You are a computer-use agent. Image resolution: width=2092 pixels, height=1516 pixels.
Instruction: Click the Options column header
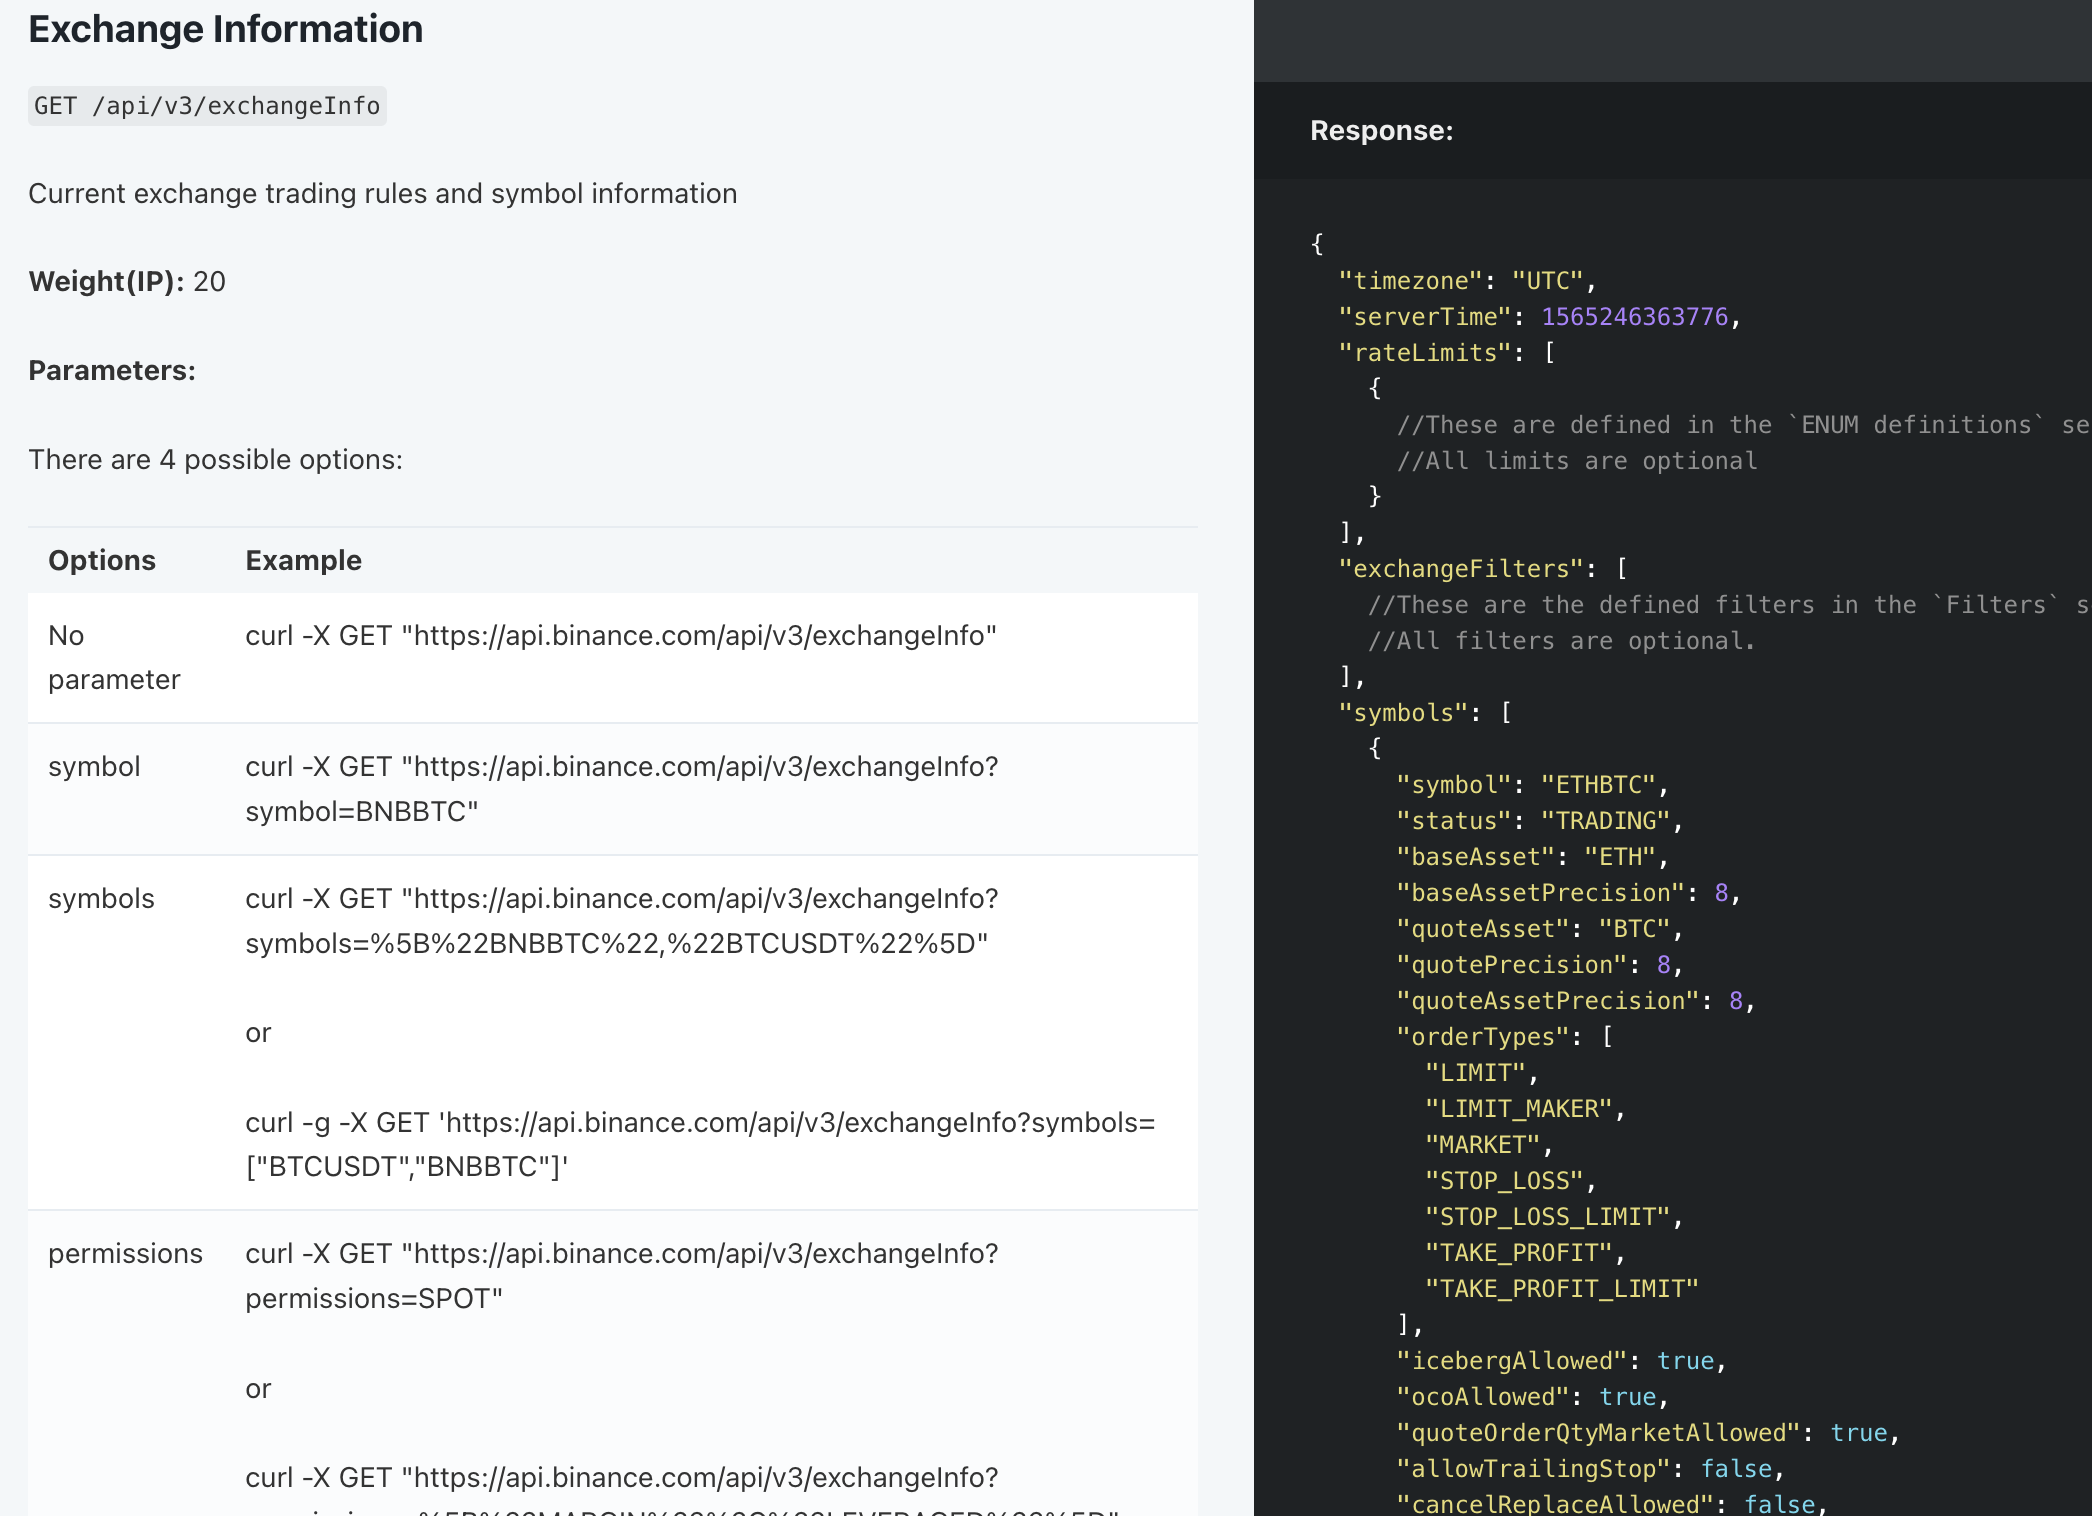pos(102,561)
